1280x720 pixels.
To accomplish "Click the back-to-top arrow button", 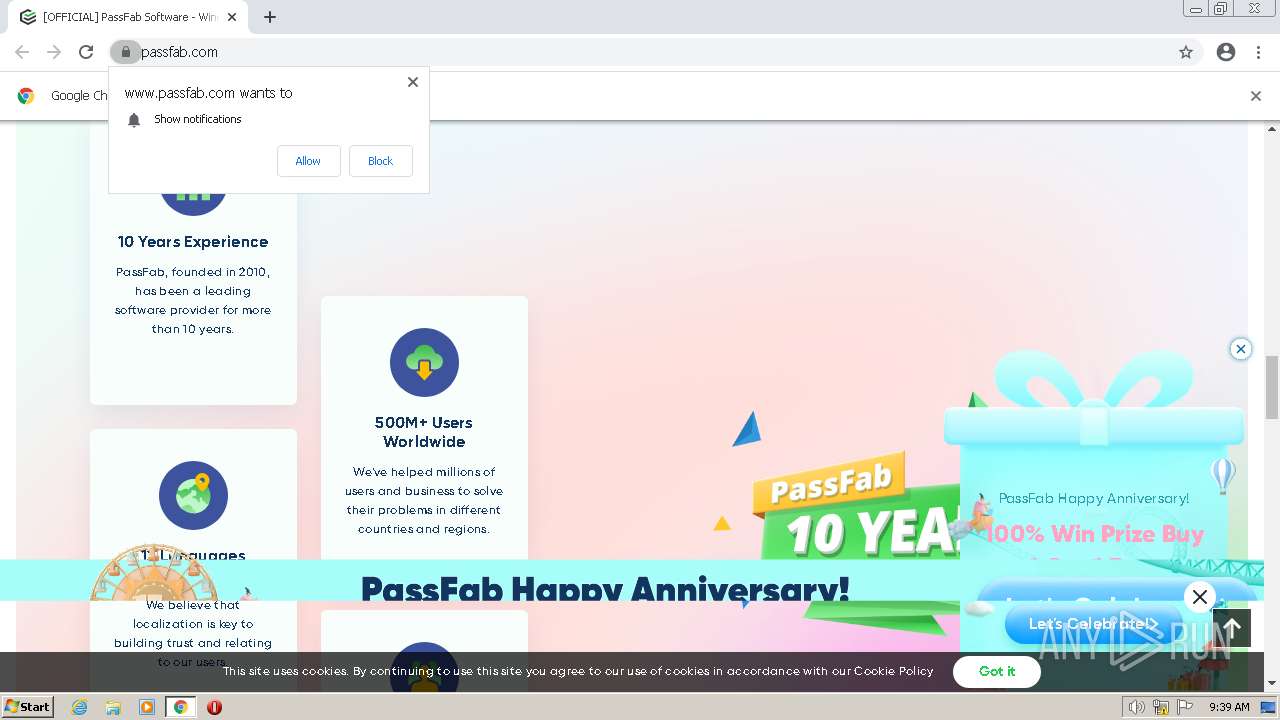I will [1232, 629].
